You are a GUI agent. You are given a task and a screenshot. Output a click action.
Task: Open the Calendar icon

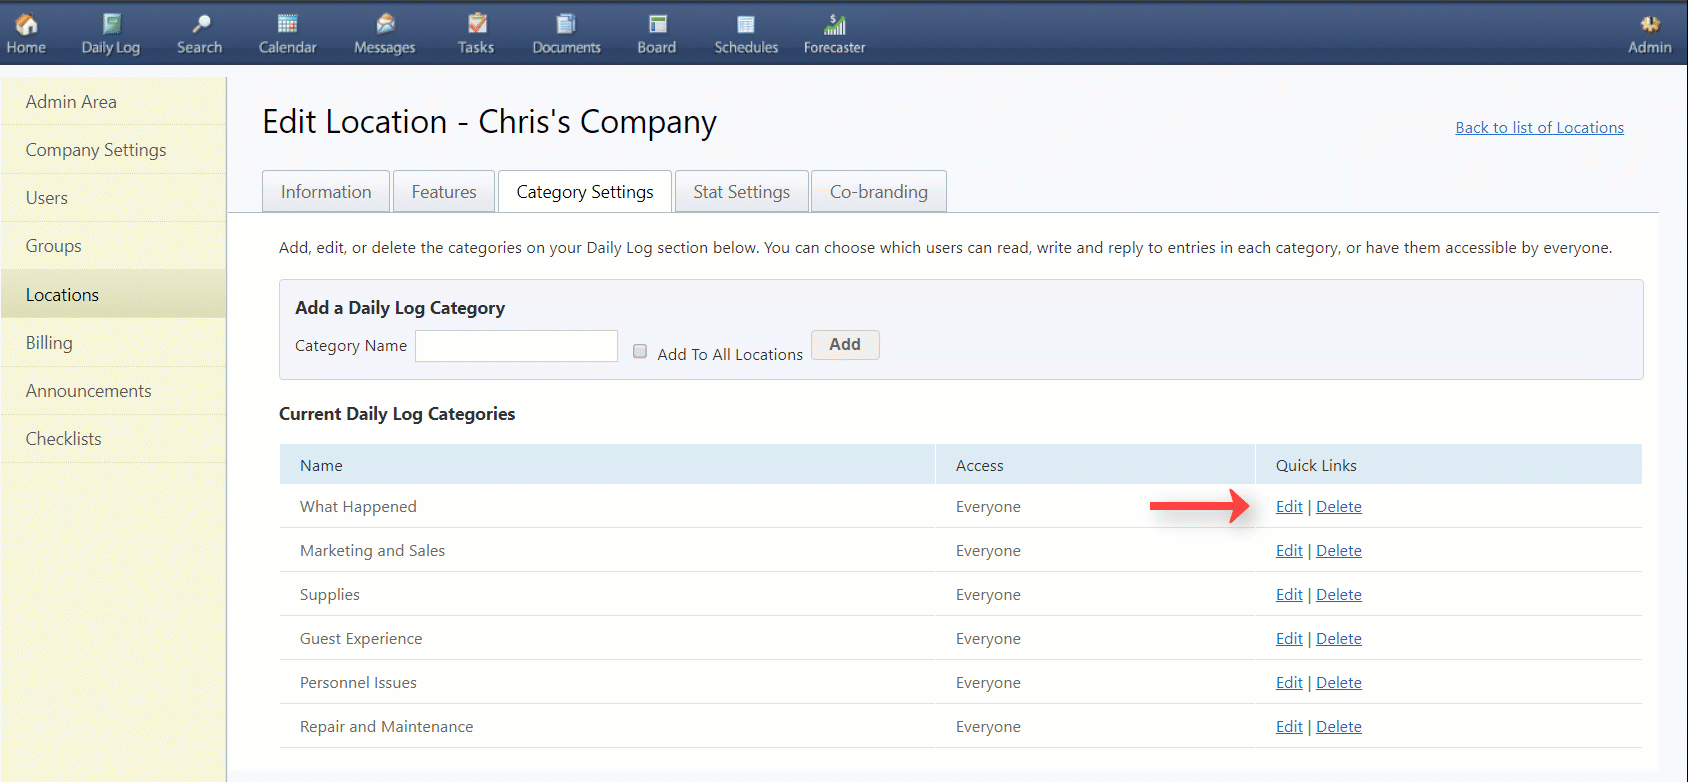tap(287, 24)
